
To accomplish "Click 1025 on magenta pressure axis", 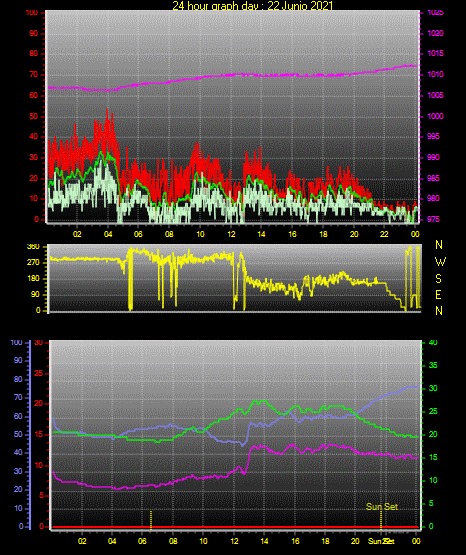I will 435,12.
